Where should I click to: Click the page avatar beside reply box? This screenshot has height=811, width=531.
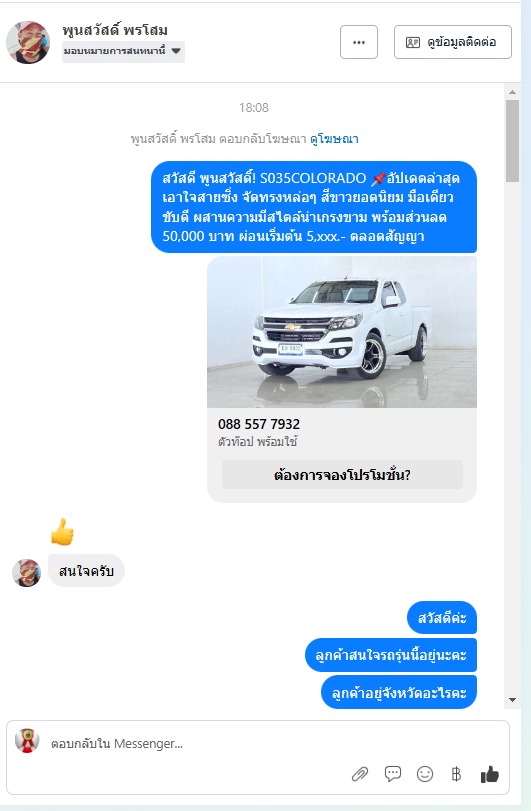(x=27, y=741)
